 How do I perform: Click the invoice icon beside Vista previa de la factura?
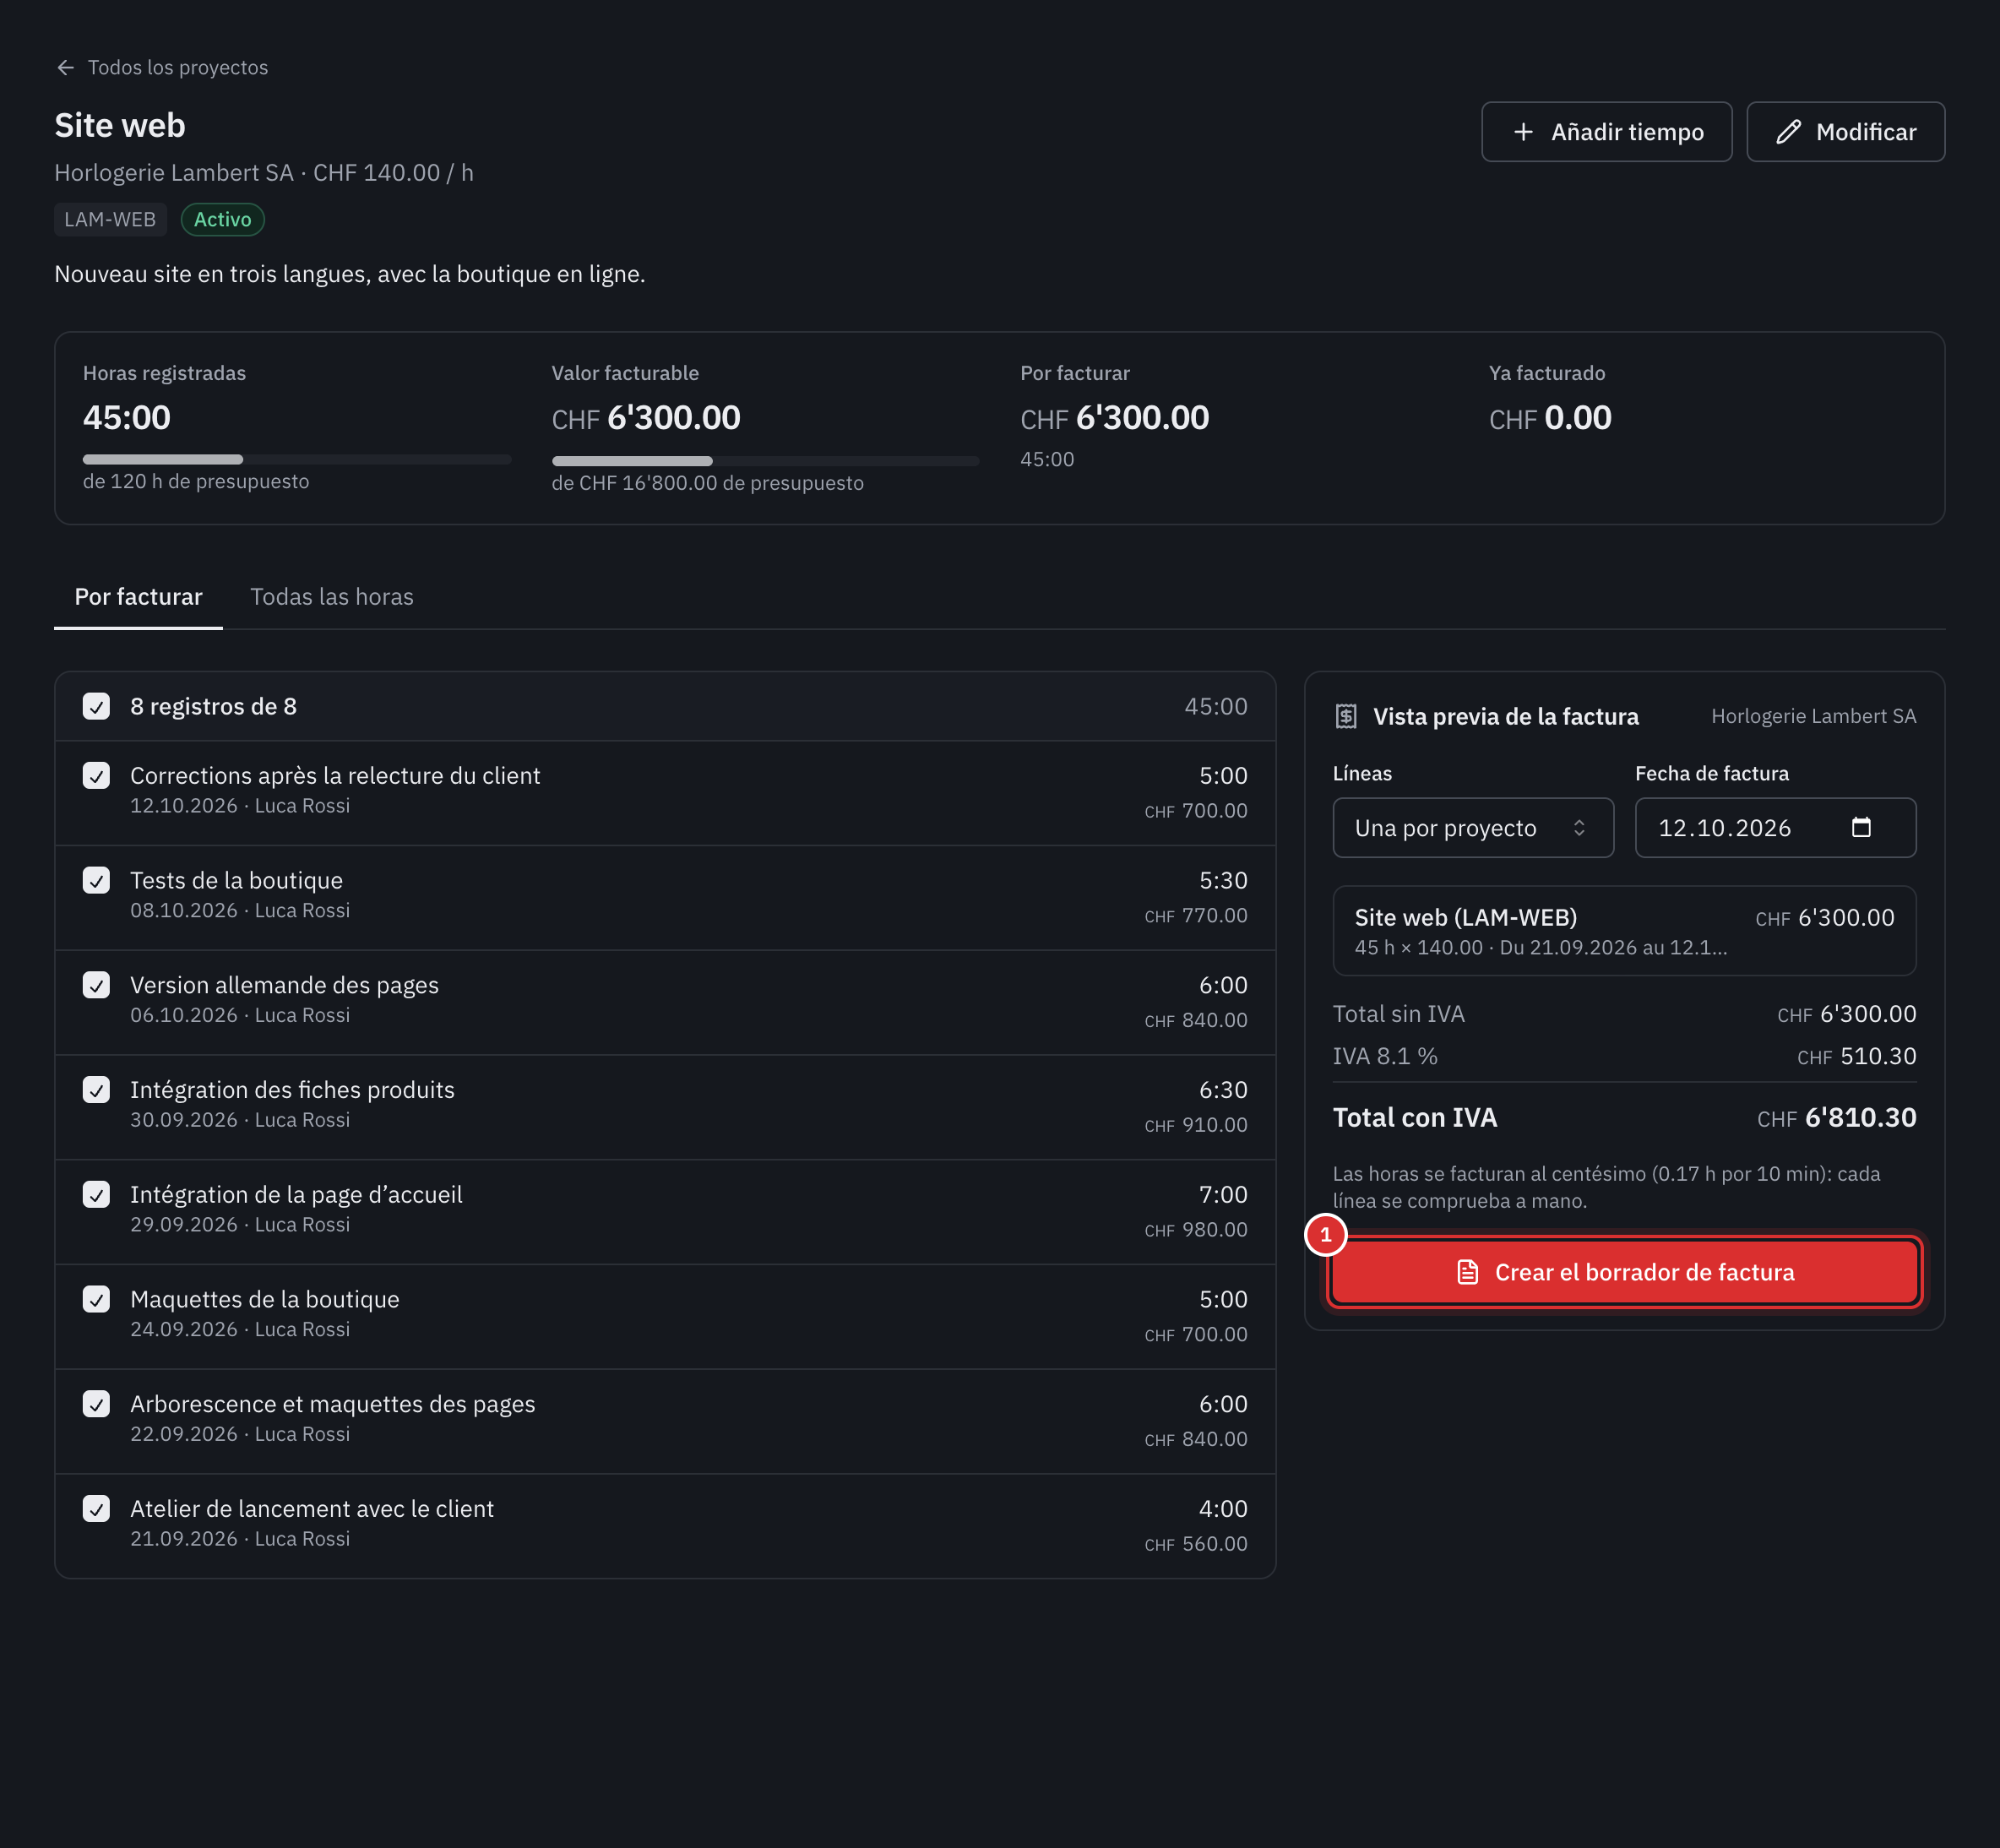1346,716
